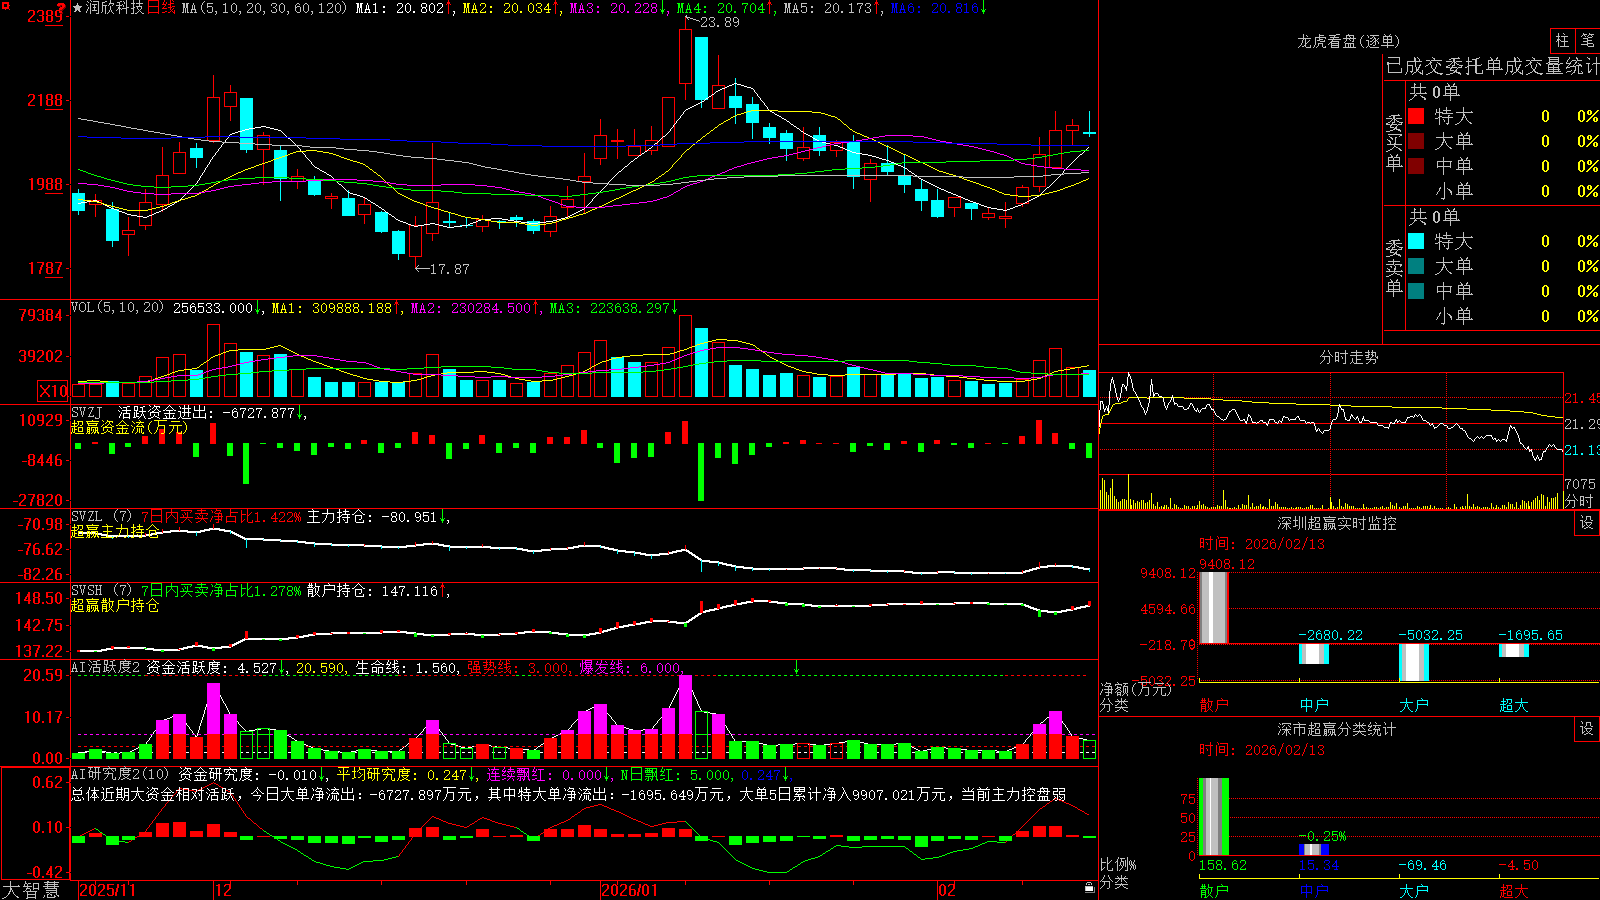Select the SVSH (7) indicator label
The image size is (1600, 900).
tap(101, 591)
